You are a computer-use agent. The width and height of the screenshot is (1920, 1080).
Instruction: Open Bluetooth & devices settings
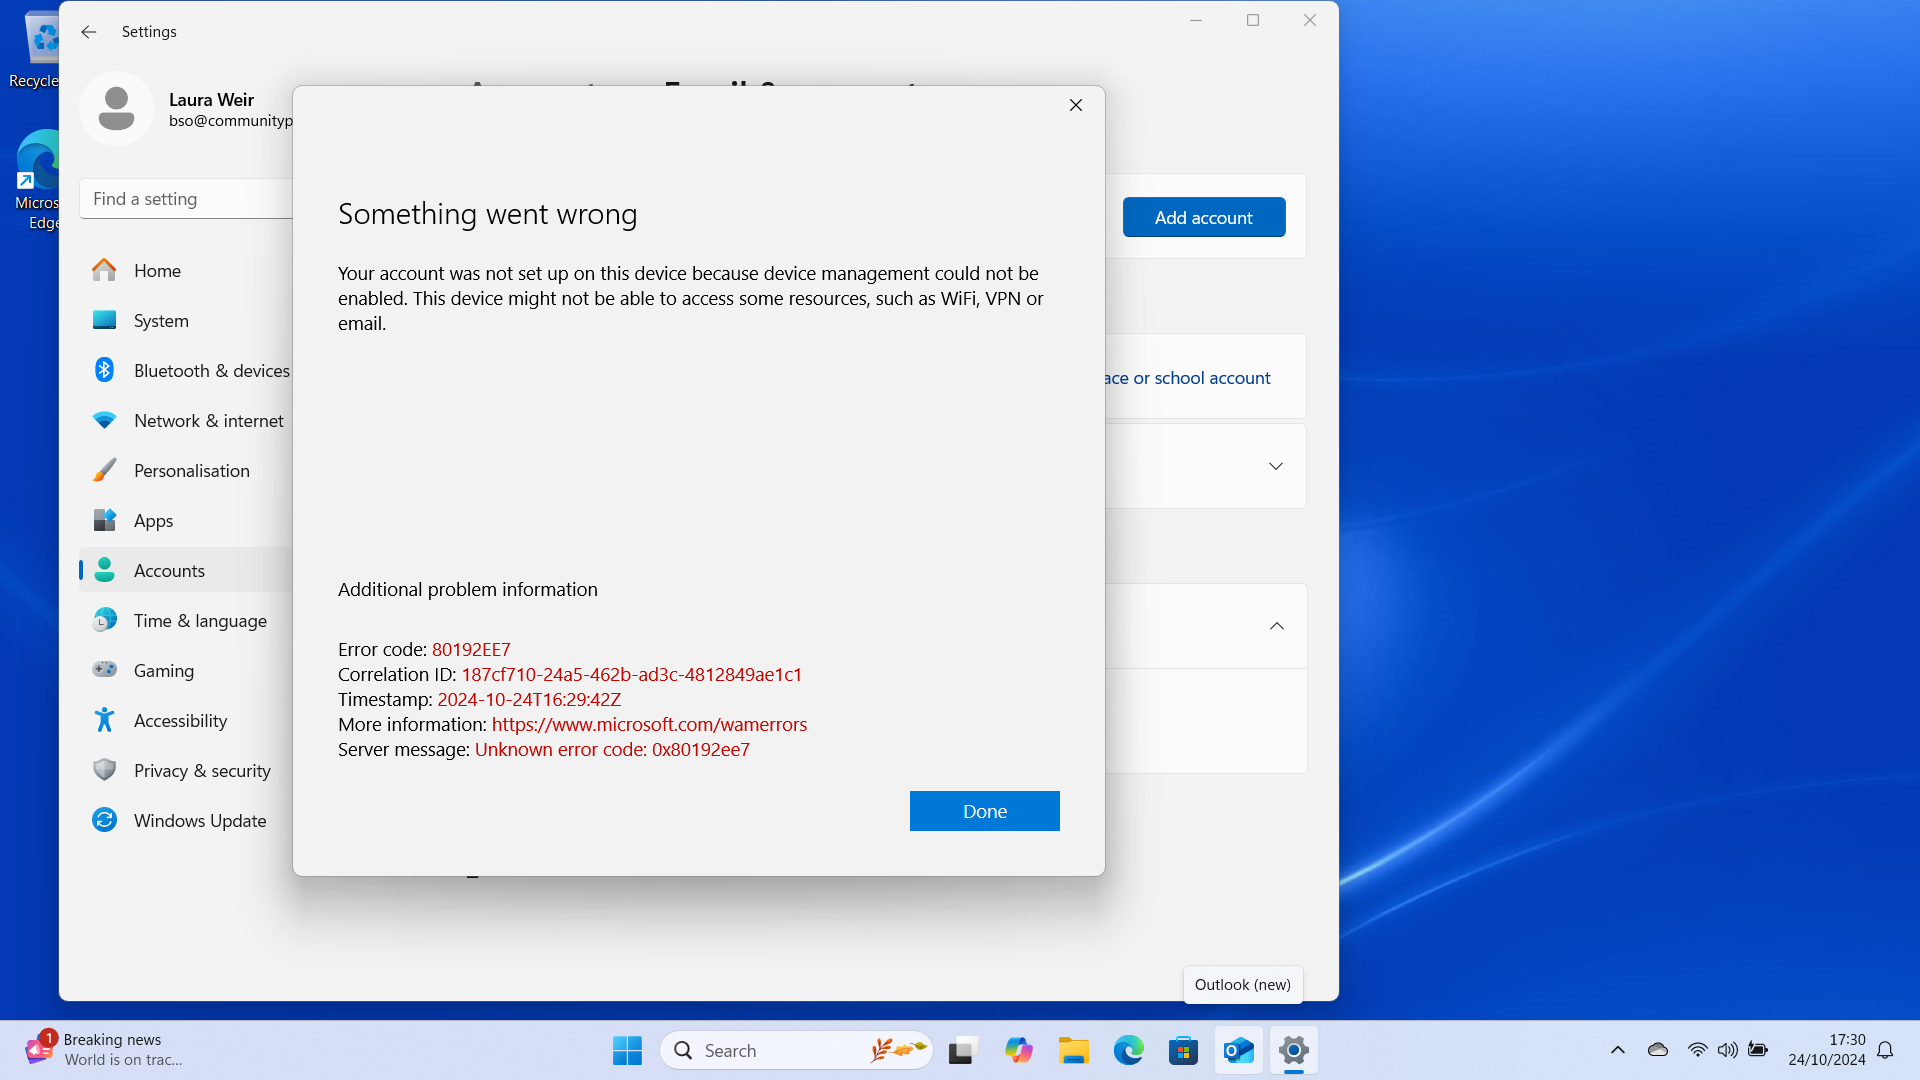tap(186, 371)
